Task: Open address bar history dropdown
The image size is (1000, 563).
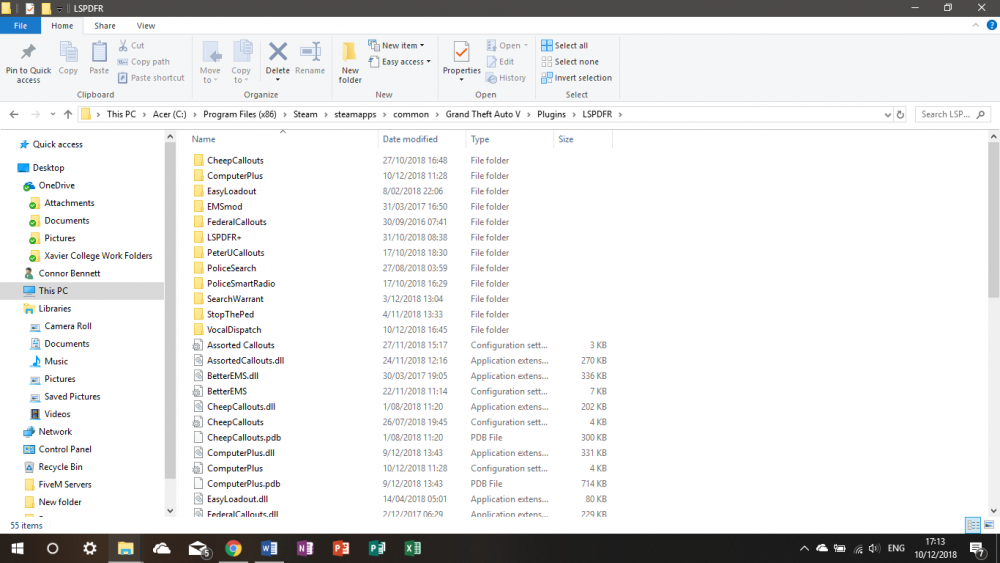Action: tap(887, 115)
